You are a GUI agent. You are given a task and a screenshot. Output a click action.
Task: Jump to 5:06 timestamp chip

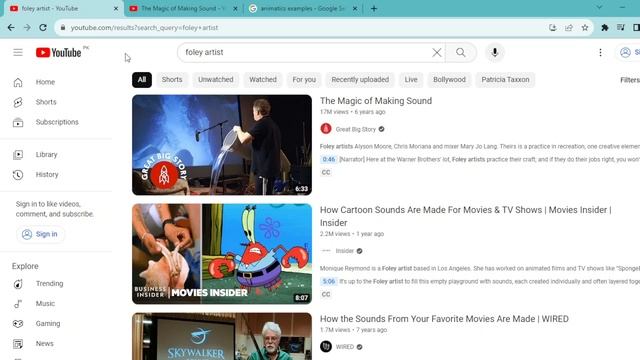coord(329,281)
